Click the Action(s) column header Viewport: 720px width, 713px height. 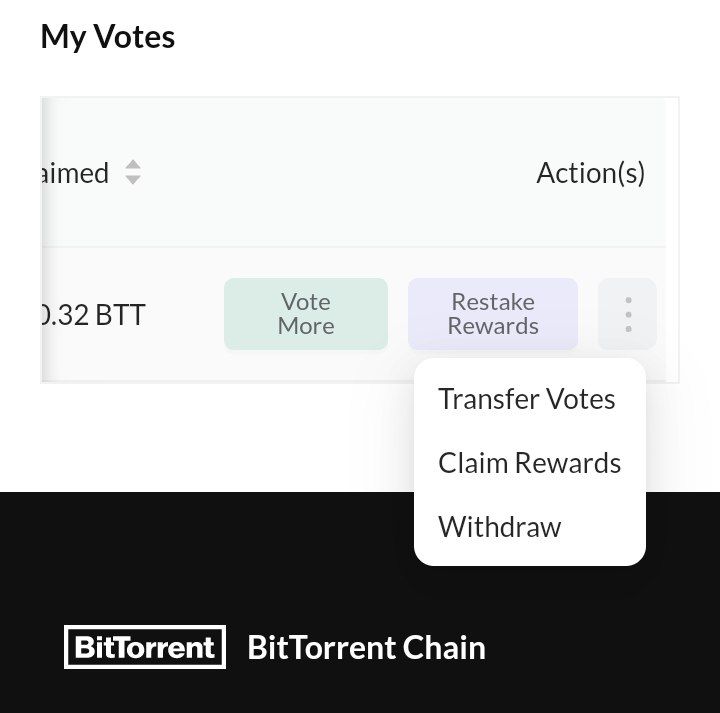click(x=591, y=173)
